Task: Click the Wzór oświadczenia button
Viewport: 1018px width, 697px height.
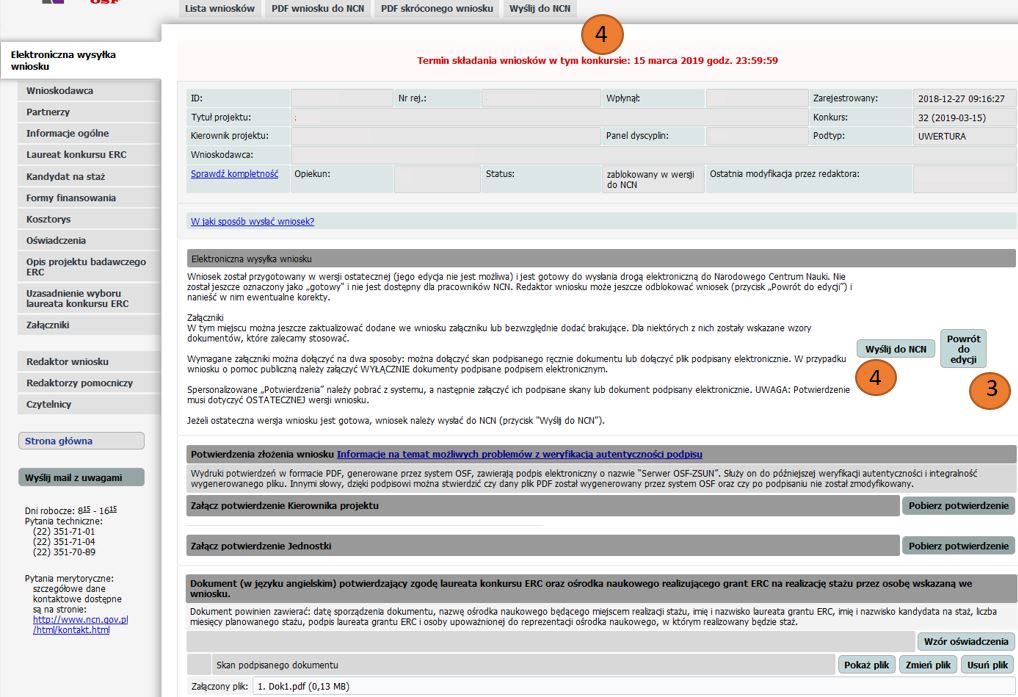Action: click(966, 642)
